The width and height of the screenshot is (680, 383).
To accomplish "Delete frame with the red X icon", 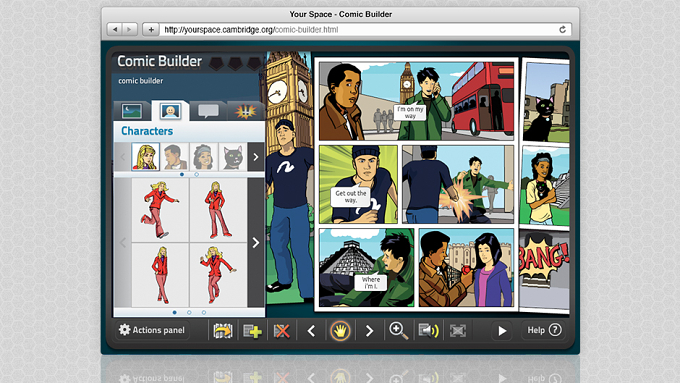I will point(281,331).
